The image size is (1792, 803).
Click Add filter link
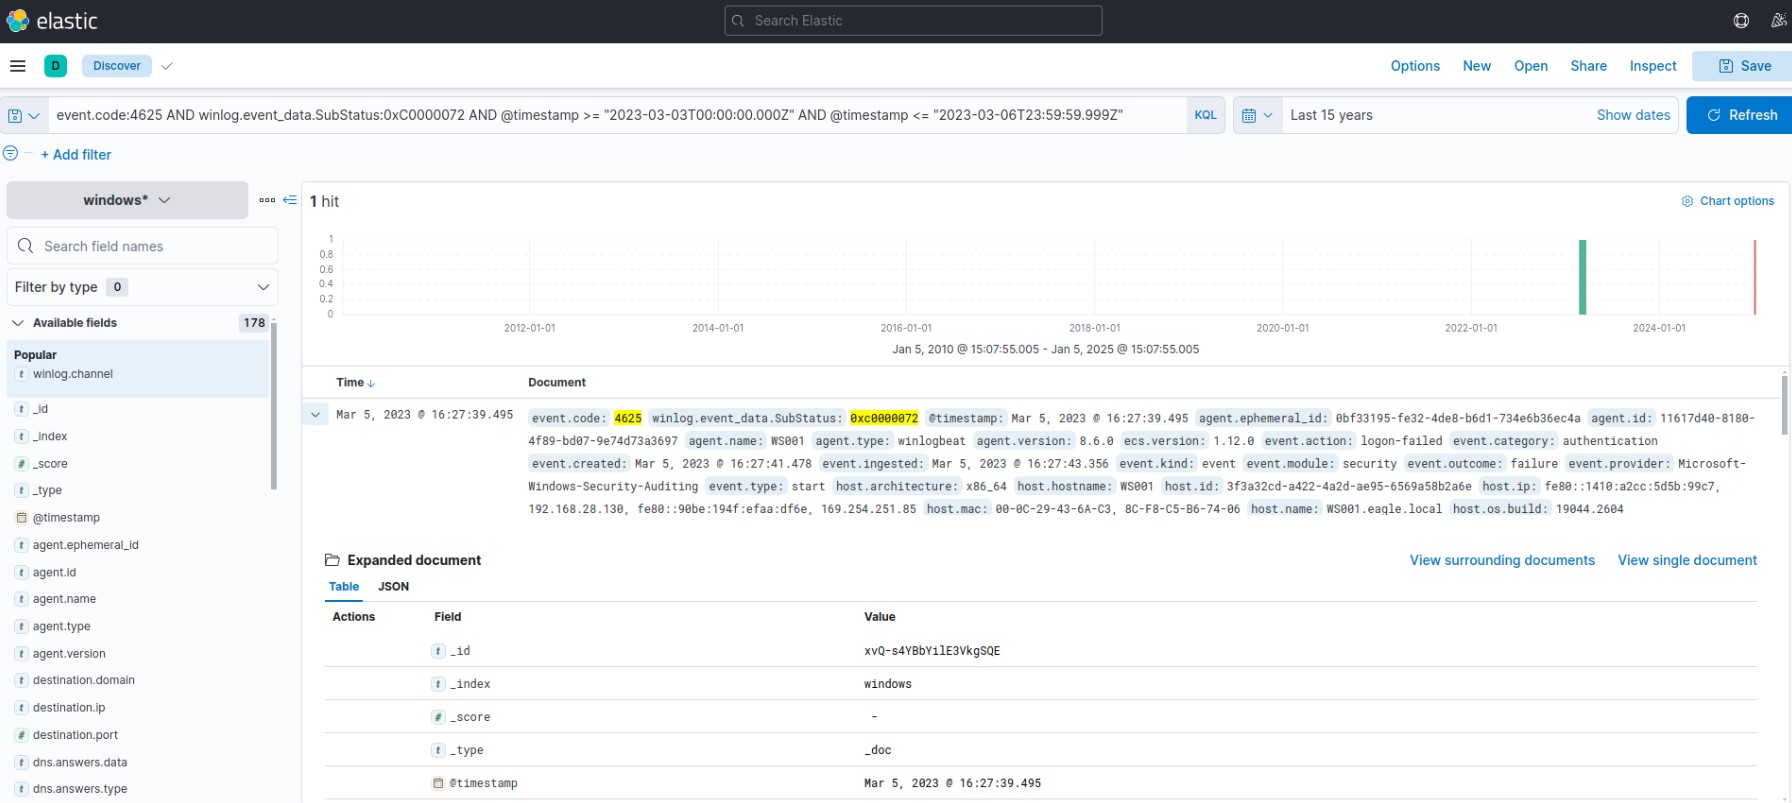coord(76,154)
